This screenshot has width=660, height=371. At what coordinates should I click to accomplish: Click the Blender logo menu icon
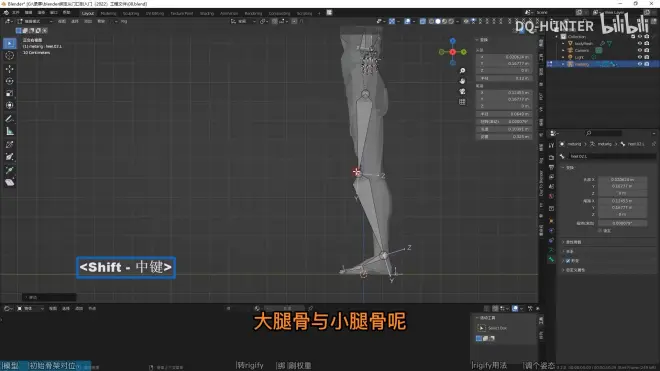pos(6,13)
